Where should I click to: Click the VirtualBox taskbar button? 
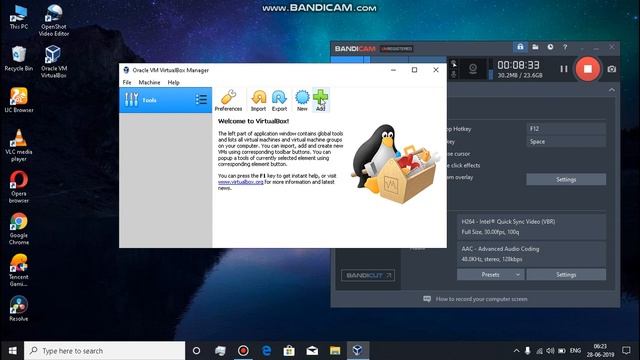(358, 351)
